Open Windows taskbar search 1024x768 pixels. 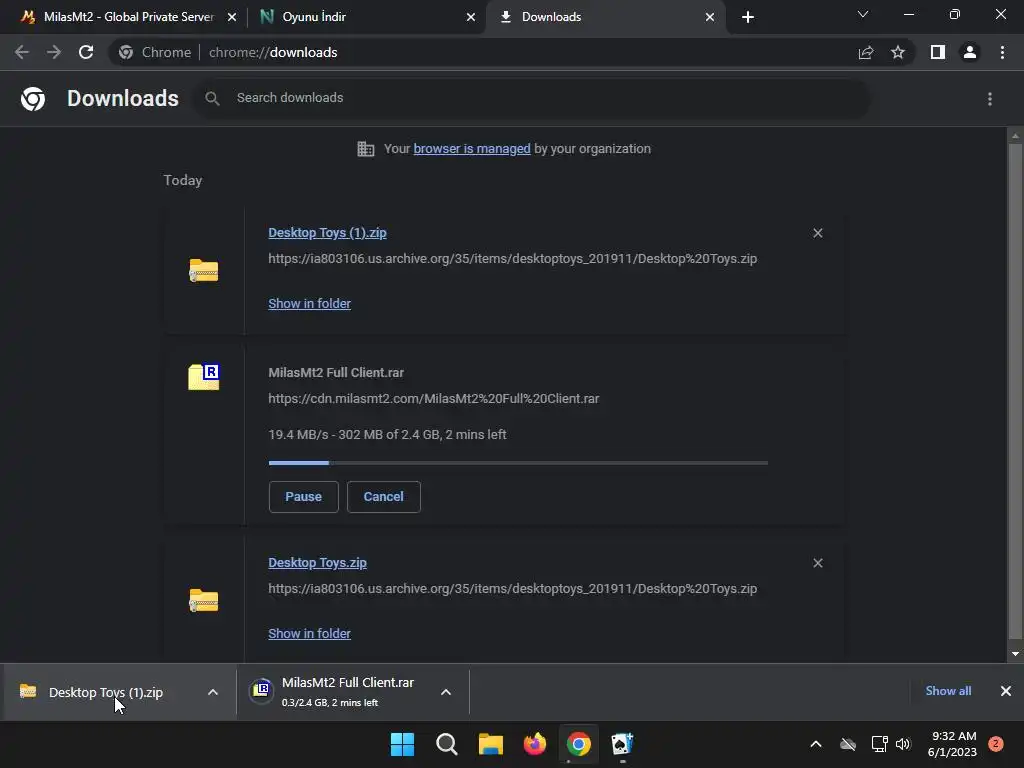pyautogui.click(x=447, y=744)
